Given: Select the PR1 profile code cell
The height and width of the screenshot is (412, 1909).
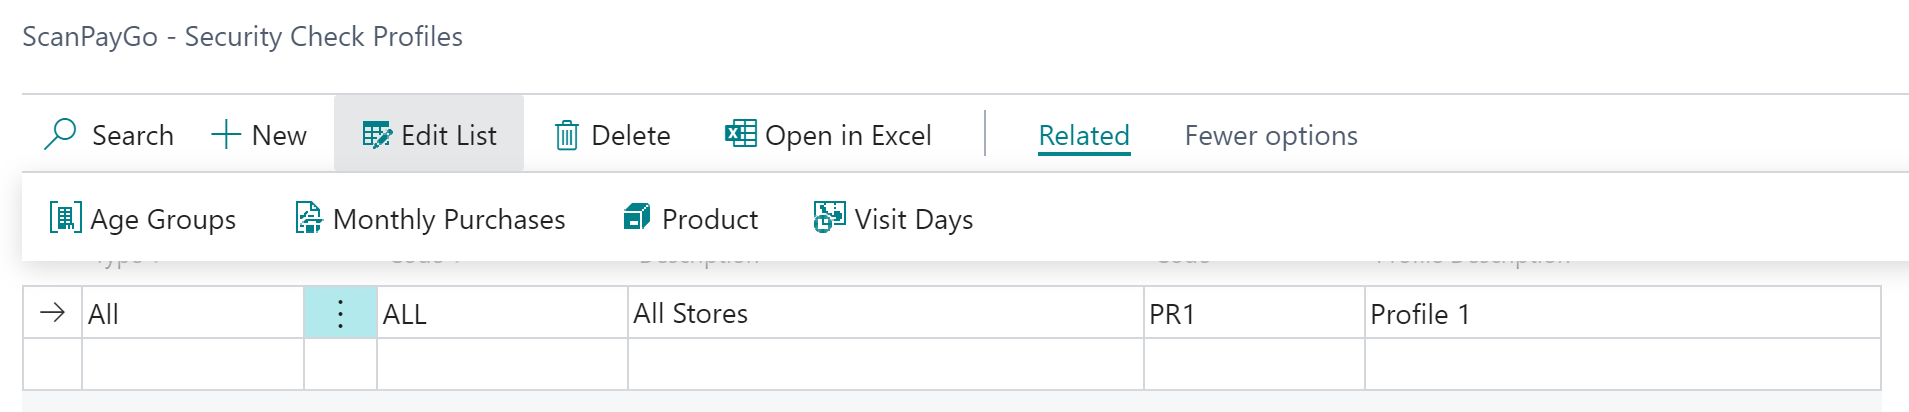Looking at the screenshot, I should pos(1252,313).
